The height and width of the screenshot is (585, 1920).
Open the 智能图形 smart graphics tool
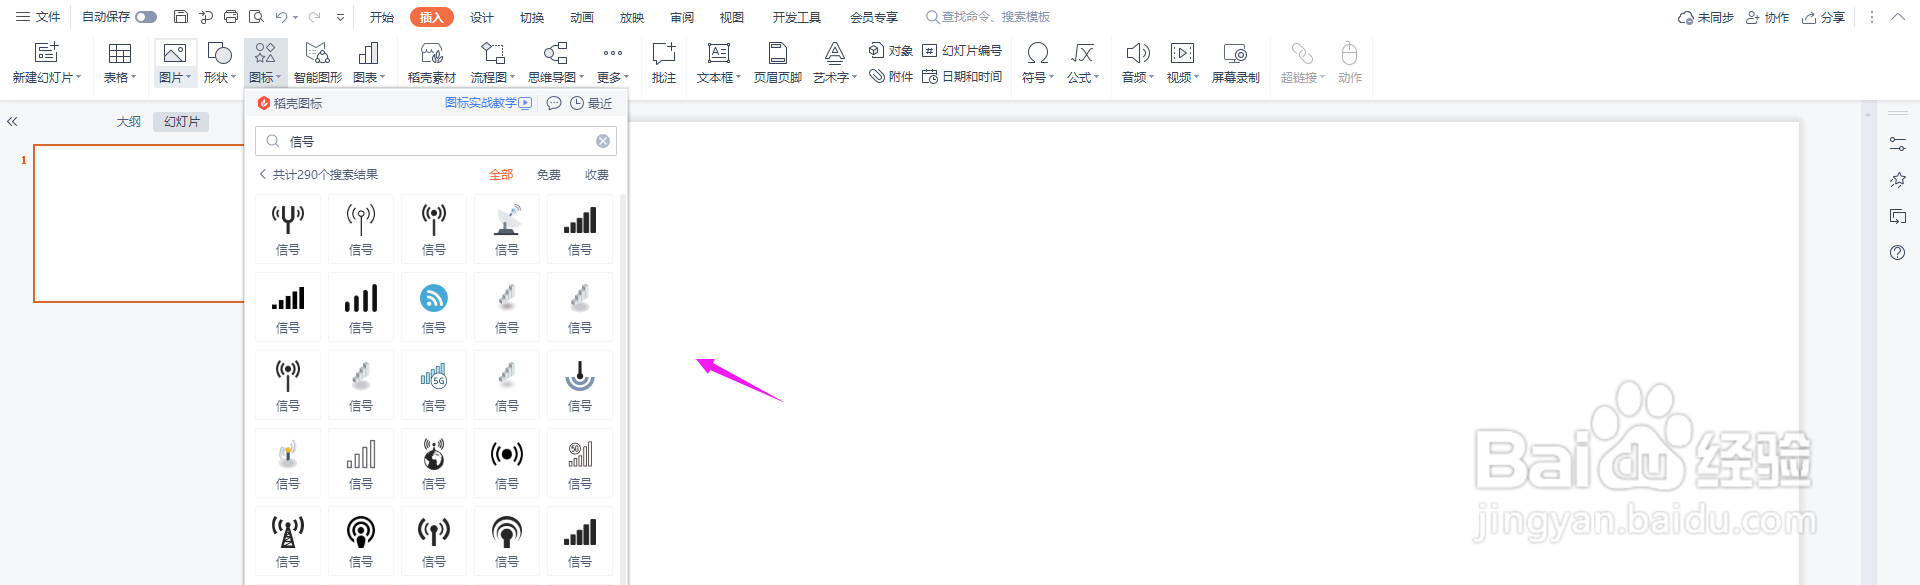317,63
